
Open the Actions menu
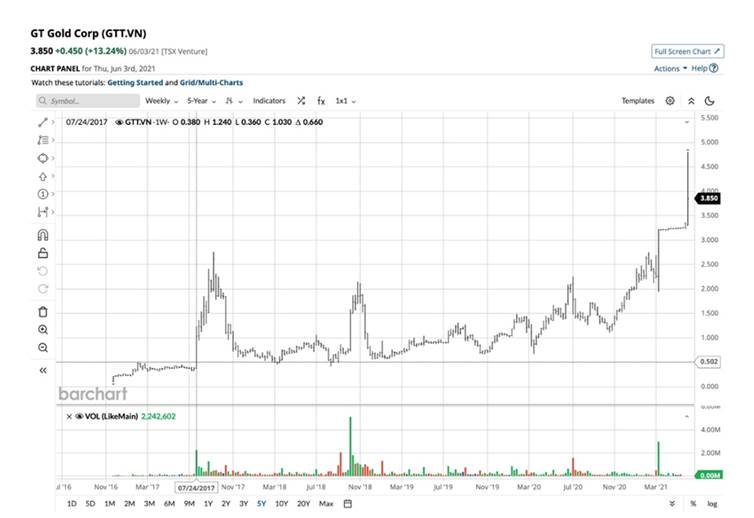coord(670,68)
